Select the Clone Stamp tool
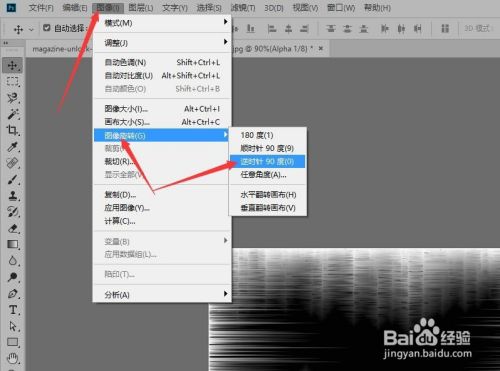This screenshot has height=371, width=500. [12, 196]
